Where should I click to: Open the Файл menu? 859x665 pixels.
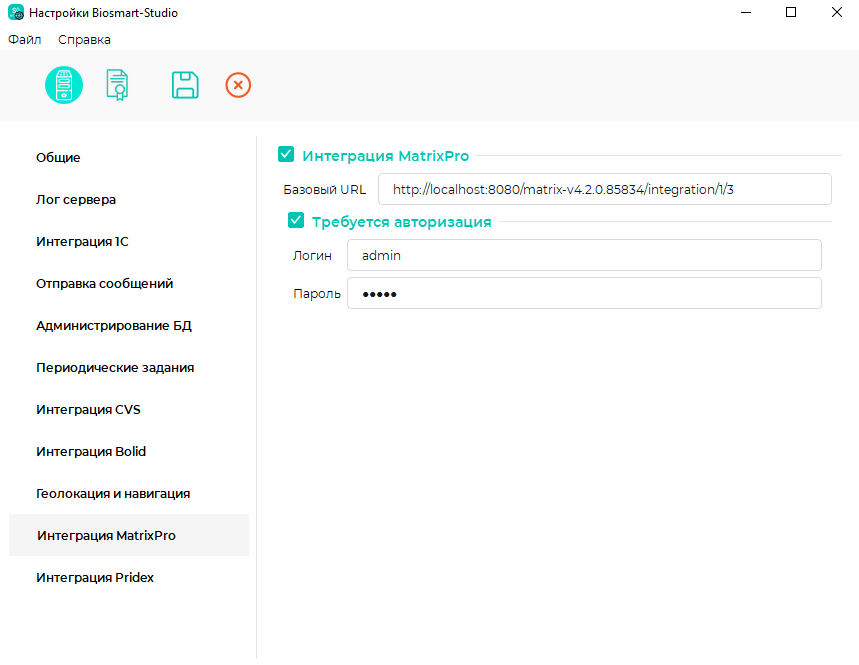pos(25,39)
